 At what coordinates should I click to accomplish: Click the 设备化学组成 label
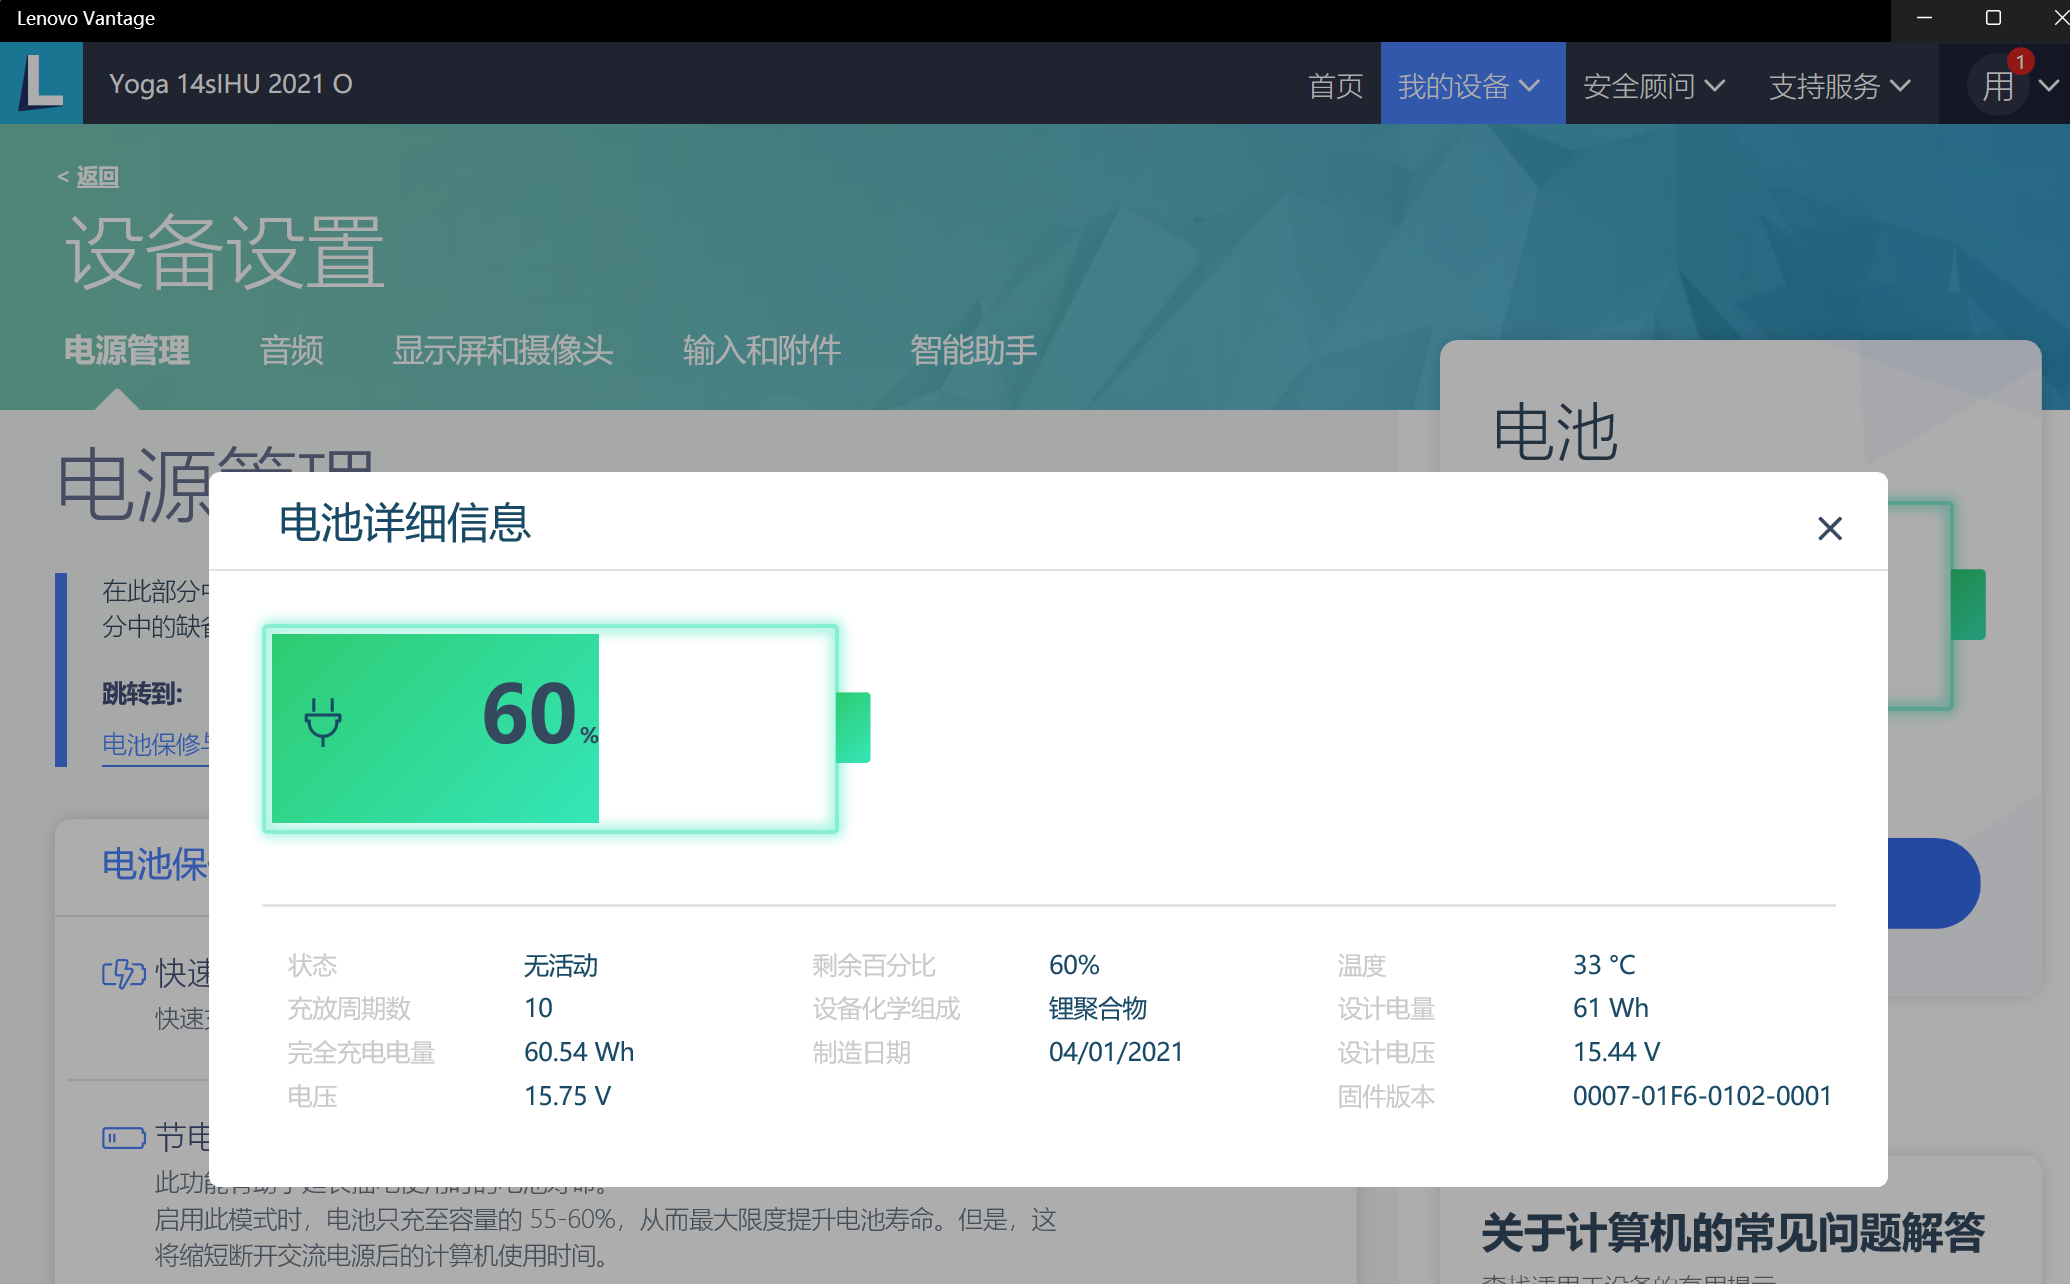point(886,1009)
